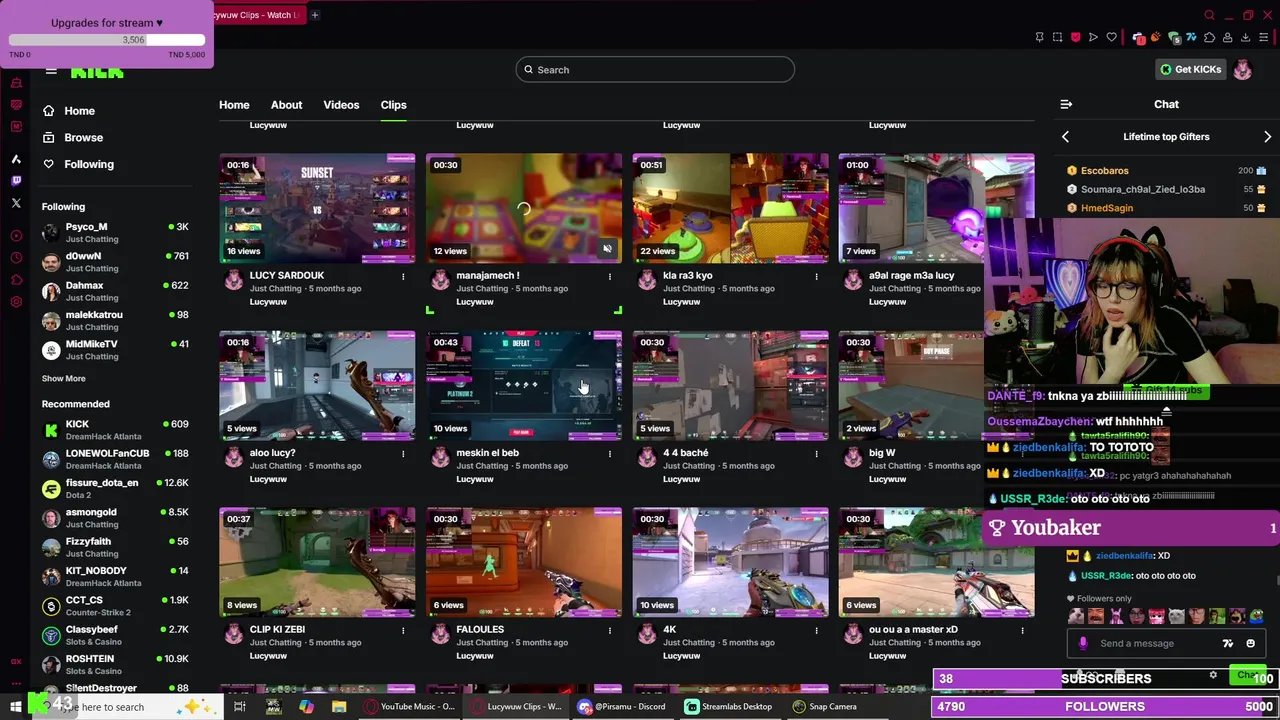The image size is (1280, 720).
Task: Open options menu for 4K clip
Action: coord(816,630)
